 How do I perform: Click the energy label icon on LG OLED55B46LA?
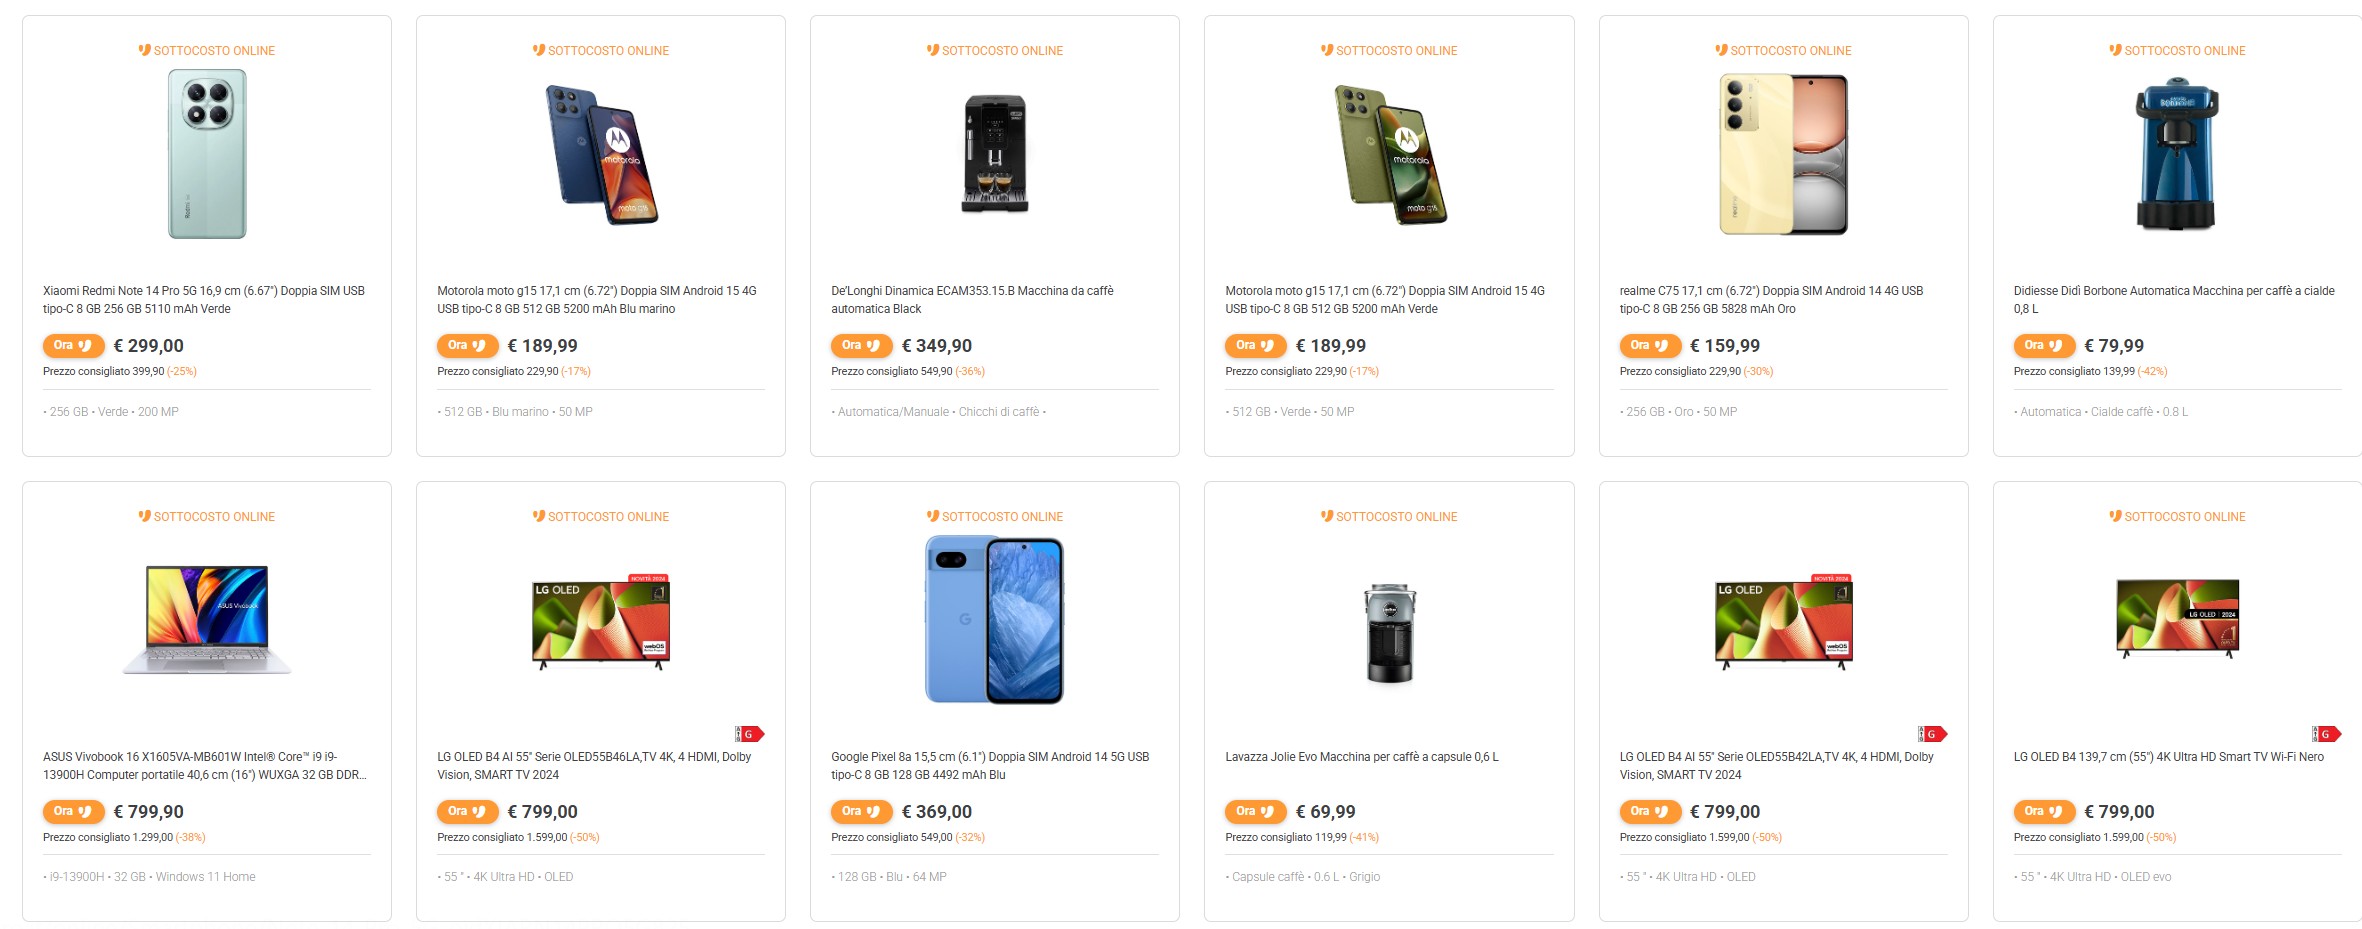pyautogui.click(x=749, y=734)
